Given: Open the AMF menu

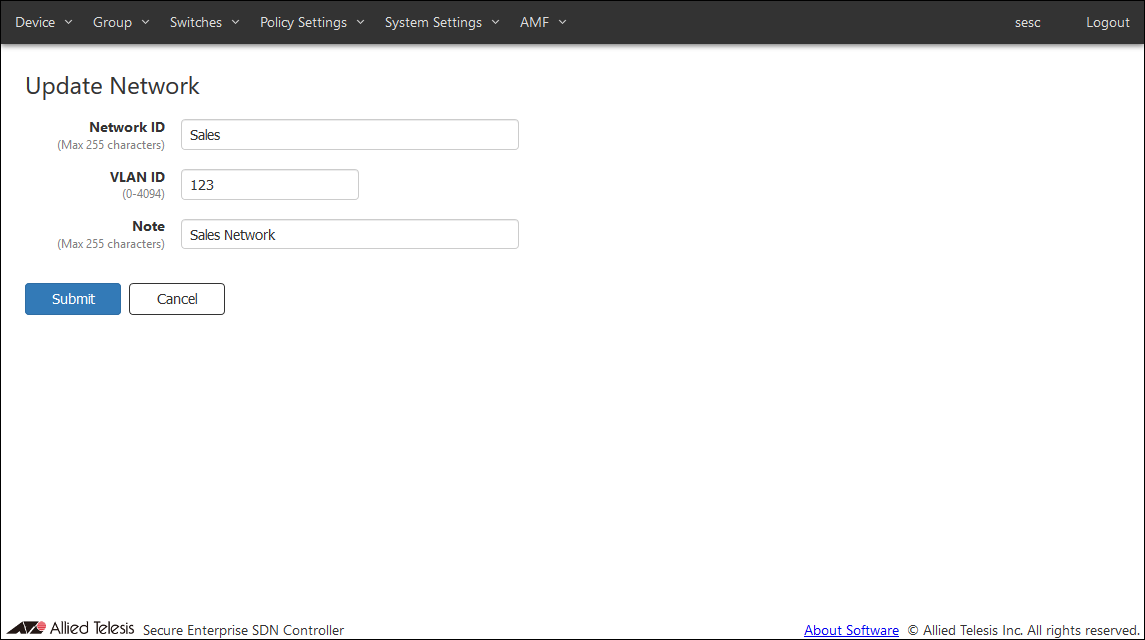Looking at the screenshot, I should [x=542, y=22].
